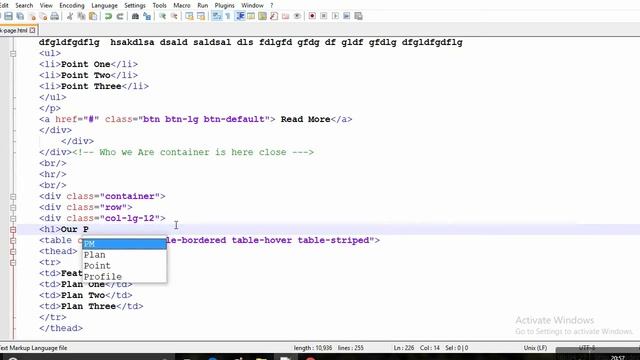The width and height of the screenshot is (640, 360).
Task: Click the Close All documents toolbar icon
Action: click(43, 16)
